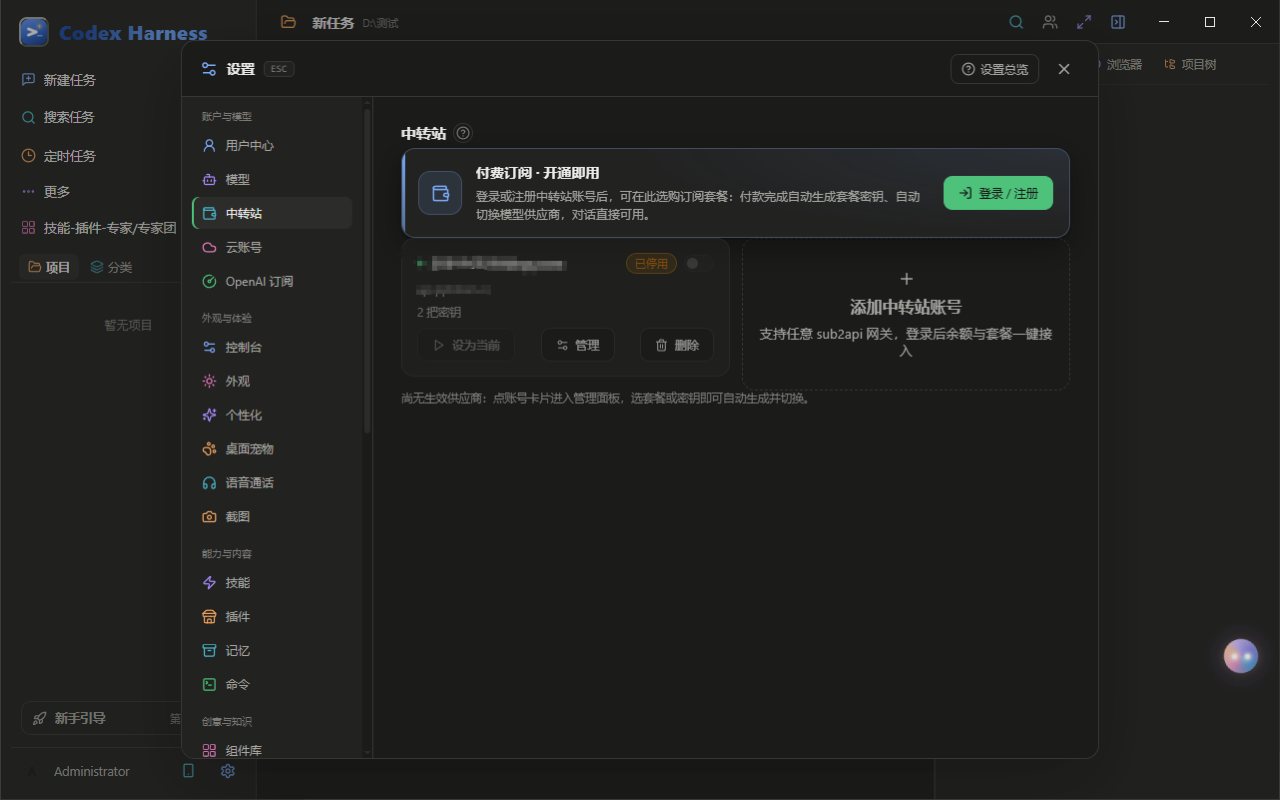
Task: Click 管理 button on account card
Action: tap(578, 345)
